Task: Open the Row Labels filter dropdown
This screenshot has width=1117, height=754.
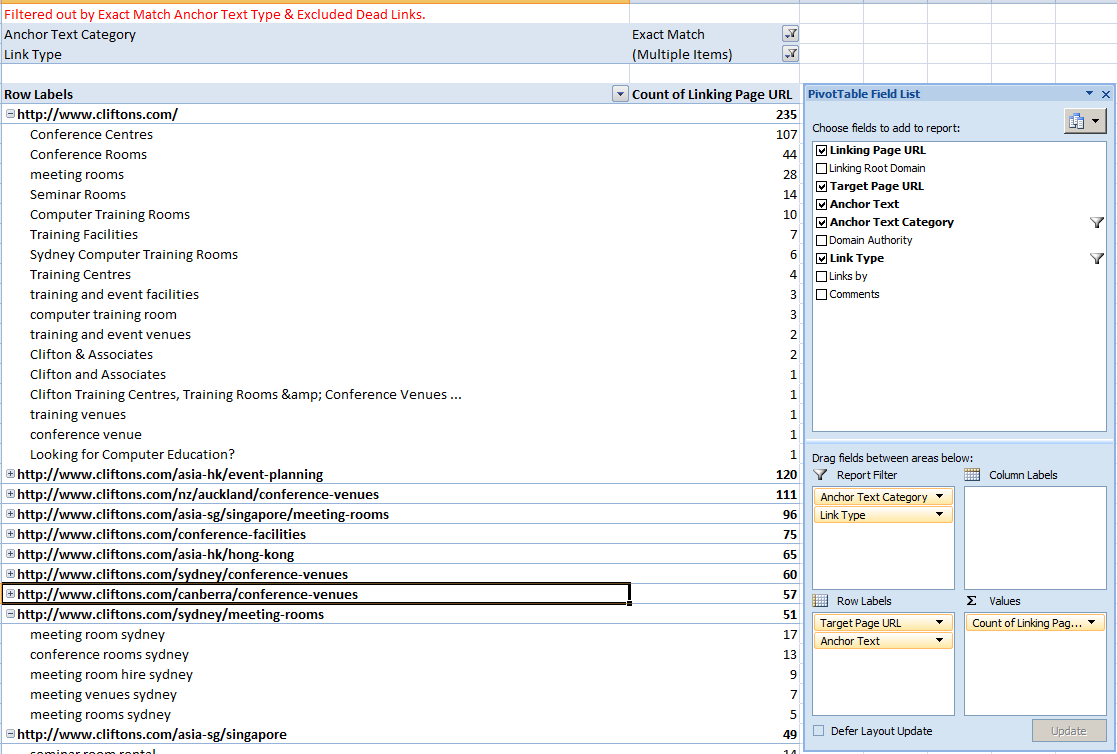Action: pos(619,94)
